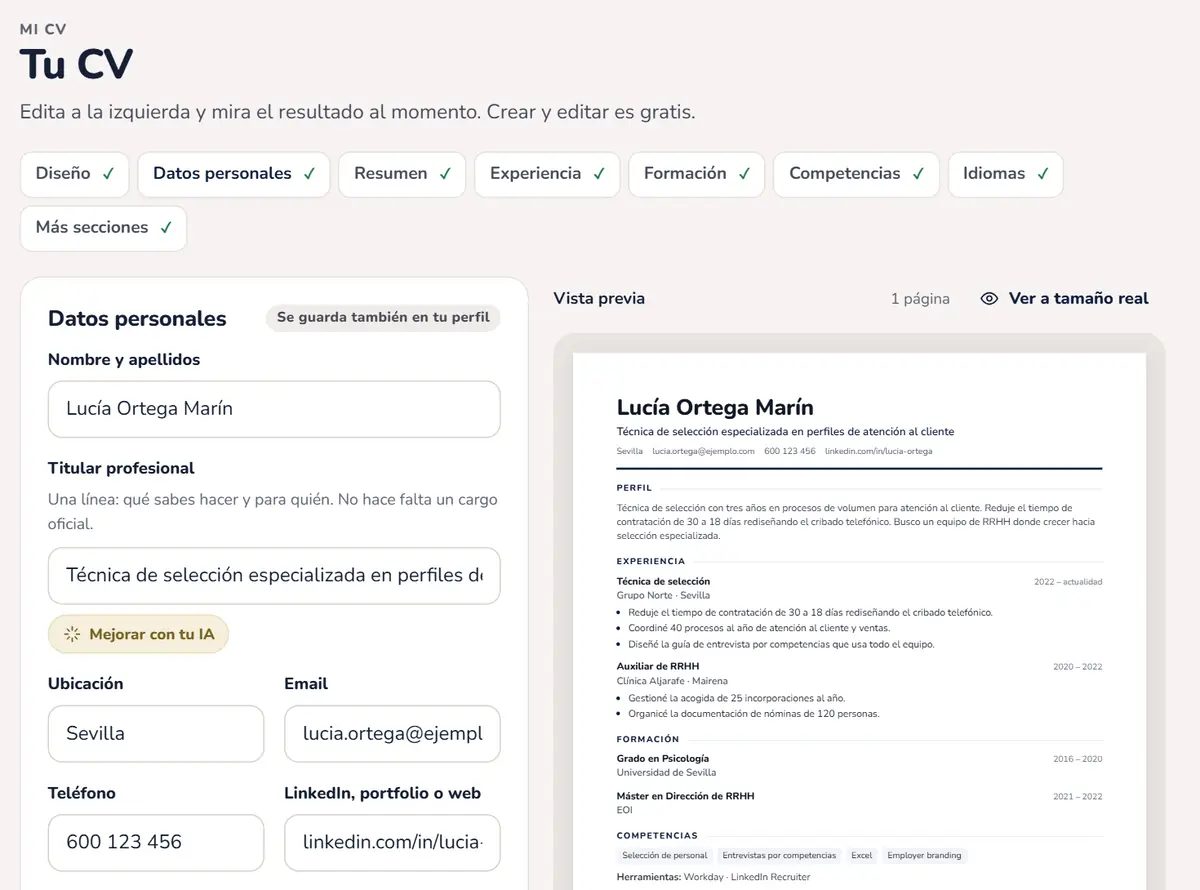Viewport: 1200px width, 890px height.
Task: Click 'Grado en Psicología' in the preview
Action: coord(663,758)
